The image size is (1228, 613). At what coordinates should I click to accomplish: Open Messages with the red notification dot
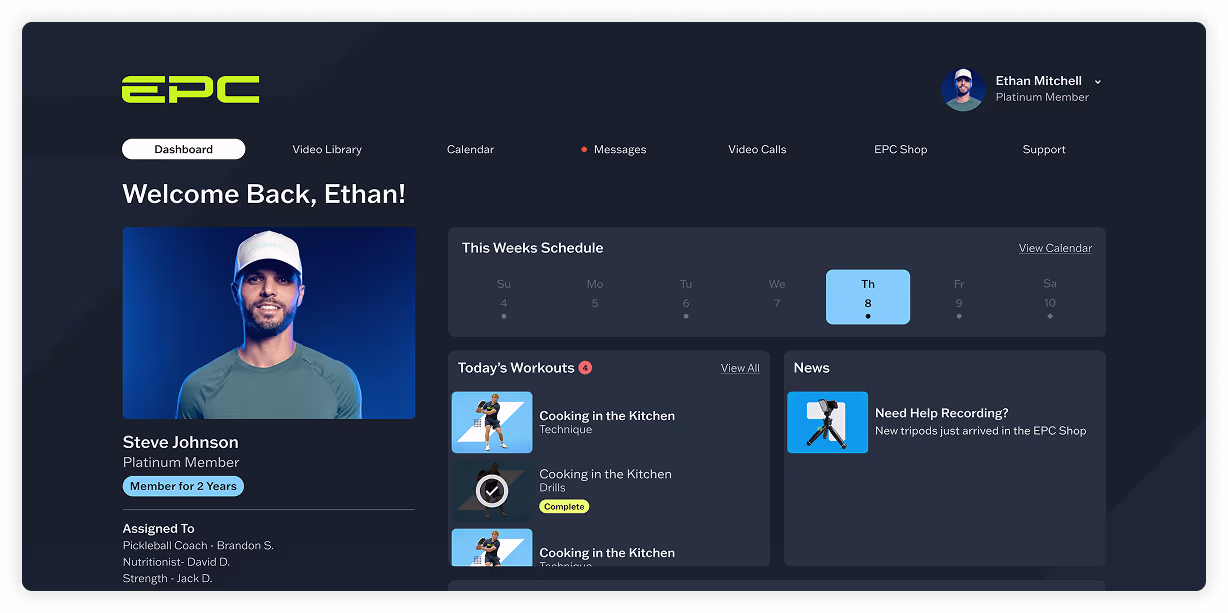(x=619, y=149)
